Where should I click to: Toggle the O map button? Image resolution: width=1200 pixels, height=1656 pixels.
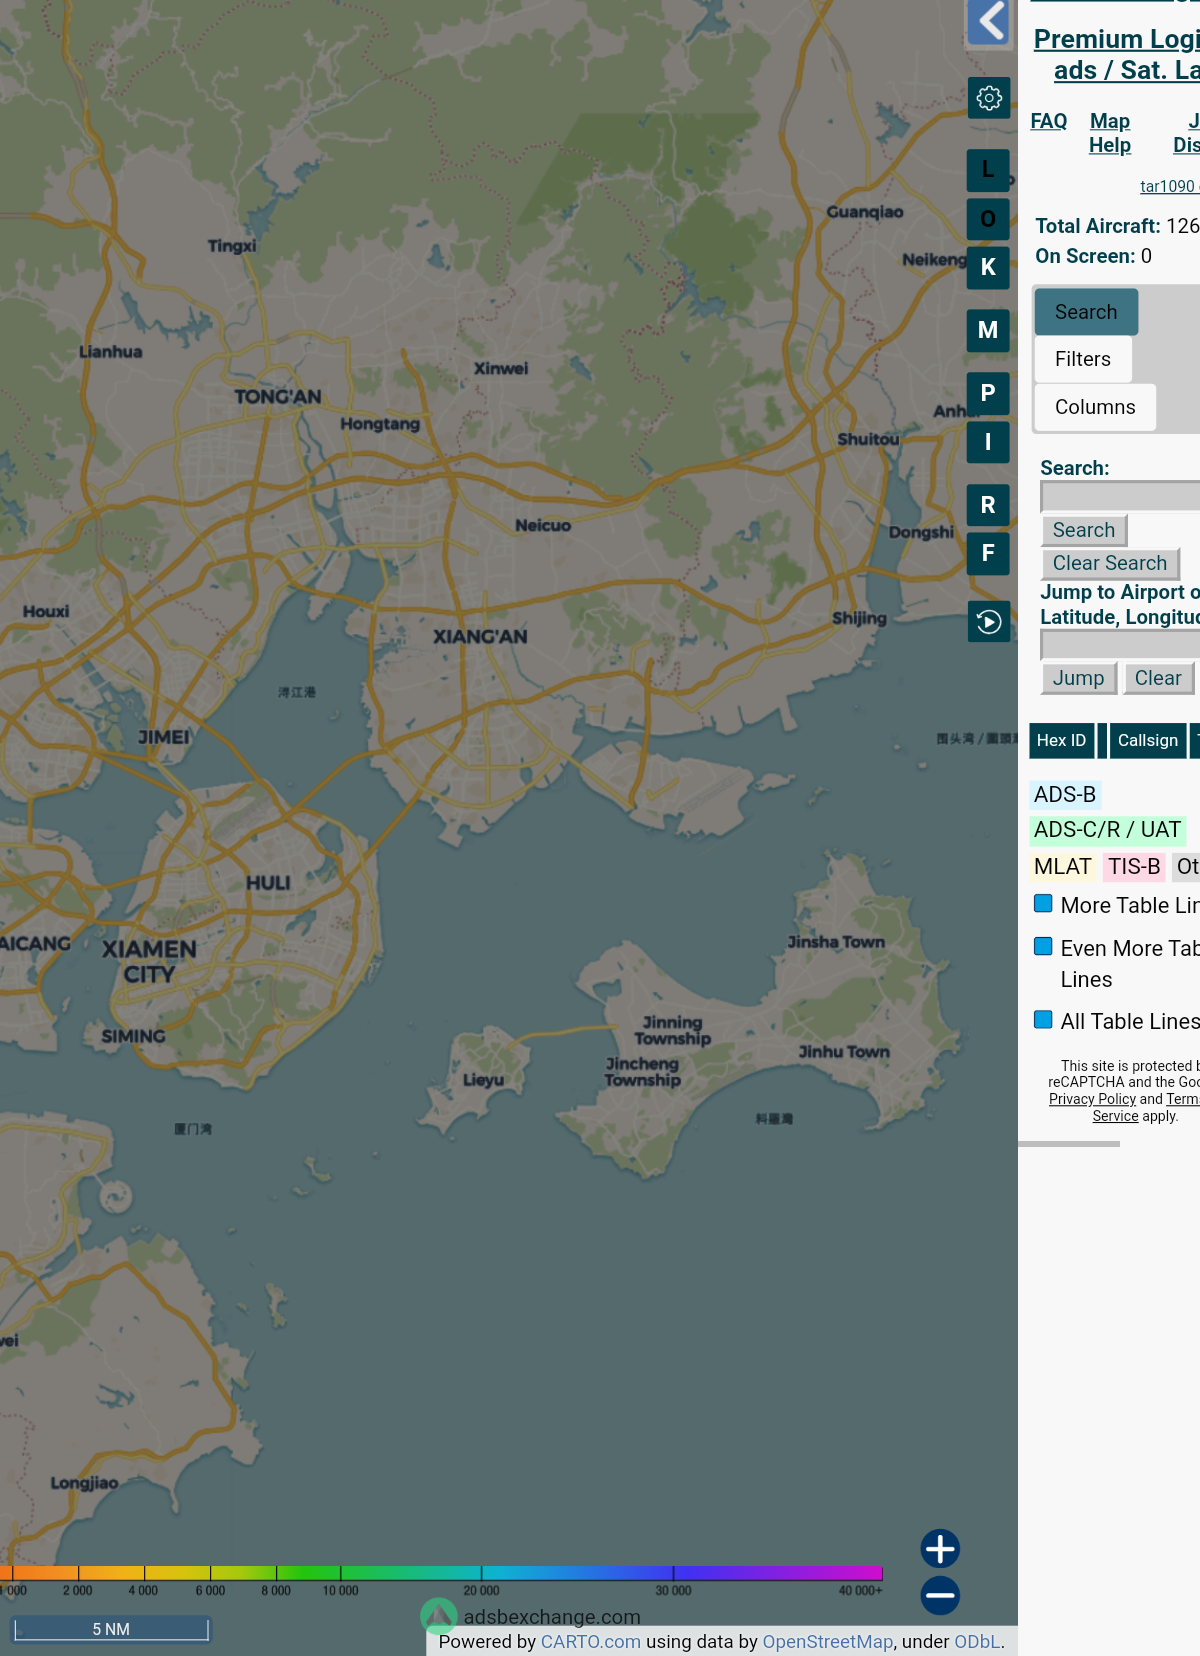pos(988,219)
